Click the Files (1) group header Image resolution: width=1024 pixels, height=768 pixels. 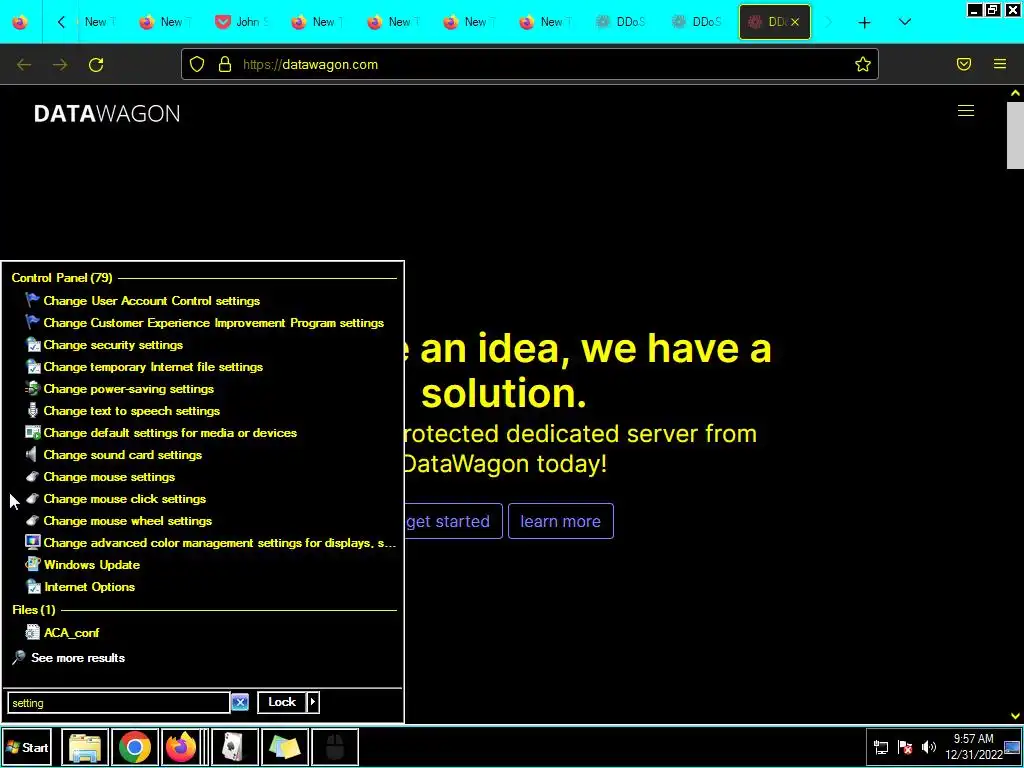(34, 610)
